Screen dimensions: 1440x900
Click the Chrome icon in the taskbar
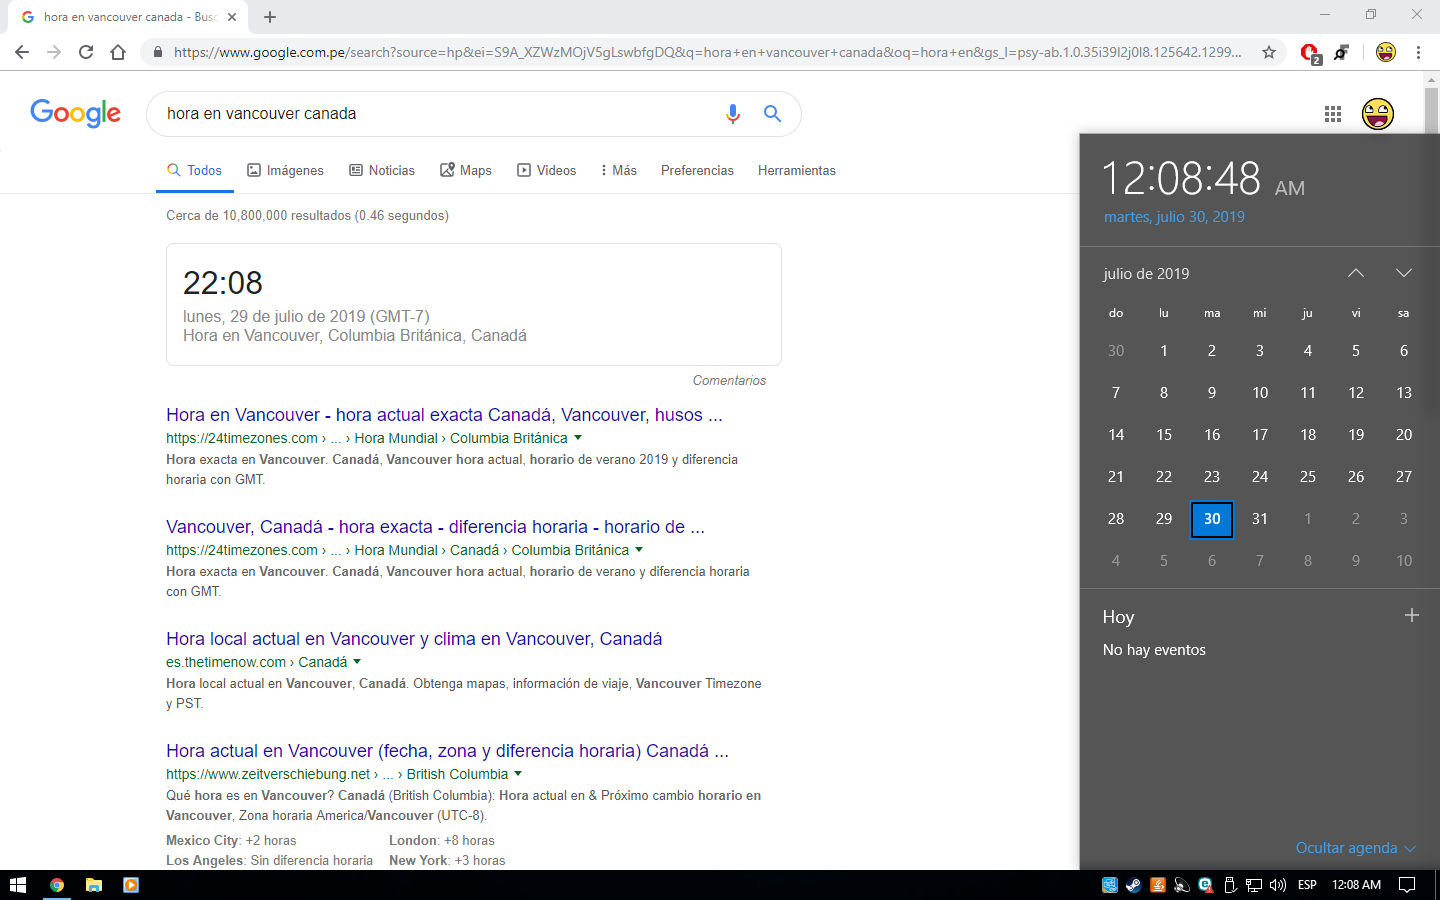tap(57, 885)
